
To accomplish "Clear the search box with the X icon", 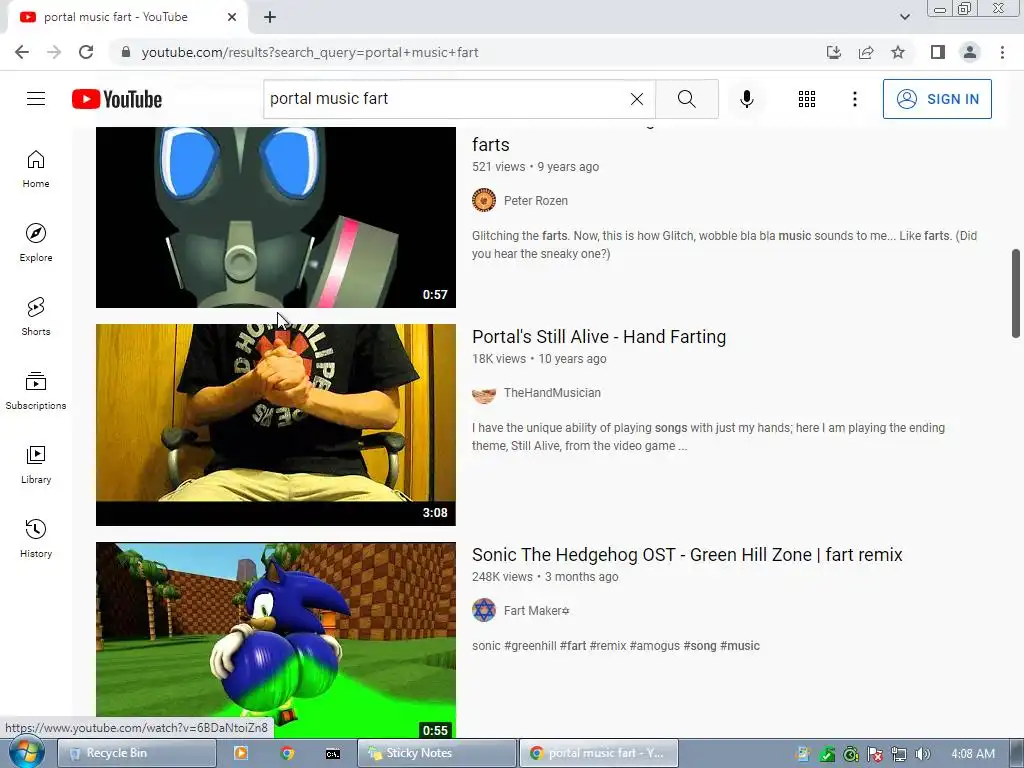I will 637,99.
